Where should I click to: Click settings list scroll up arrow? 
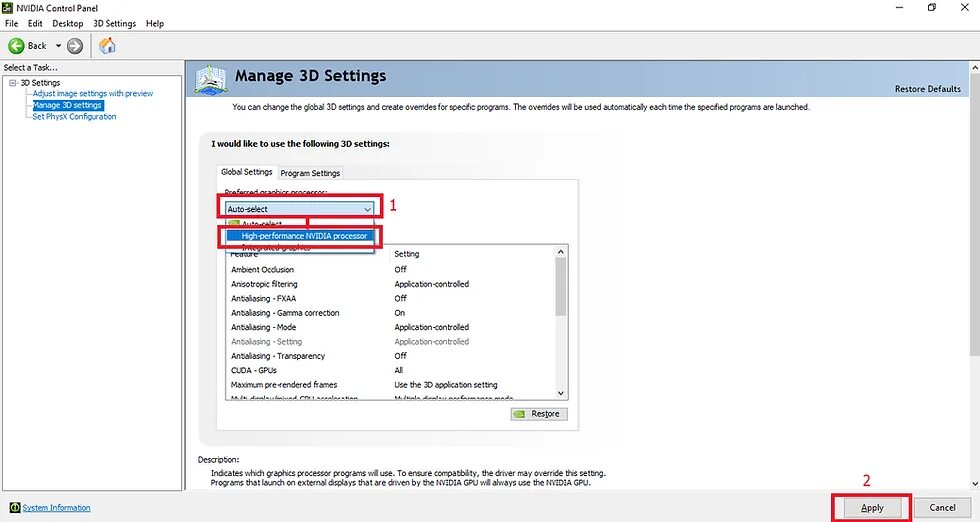[x=561, y=251]
